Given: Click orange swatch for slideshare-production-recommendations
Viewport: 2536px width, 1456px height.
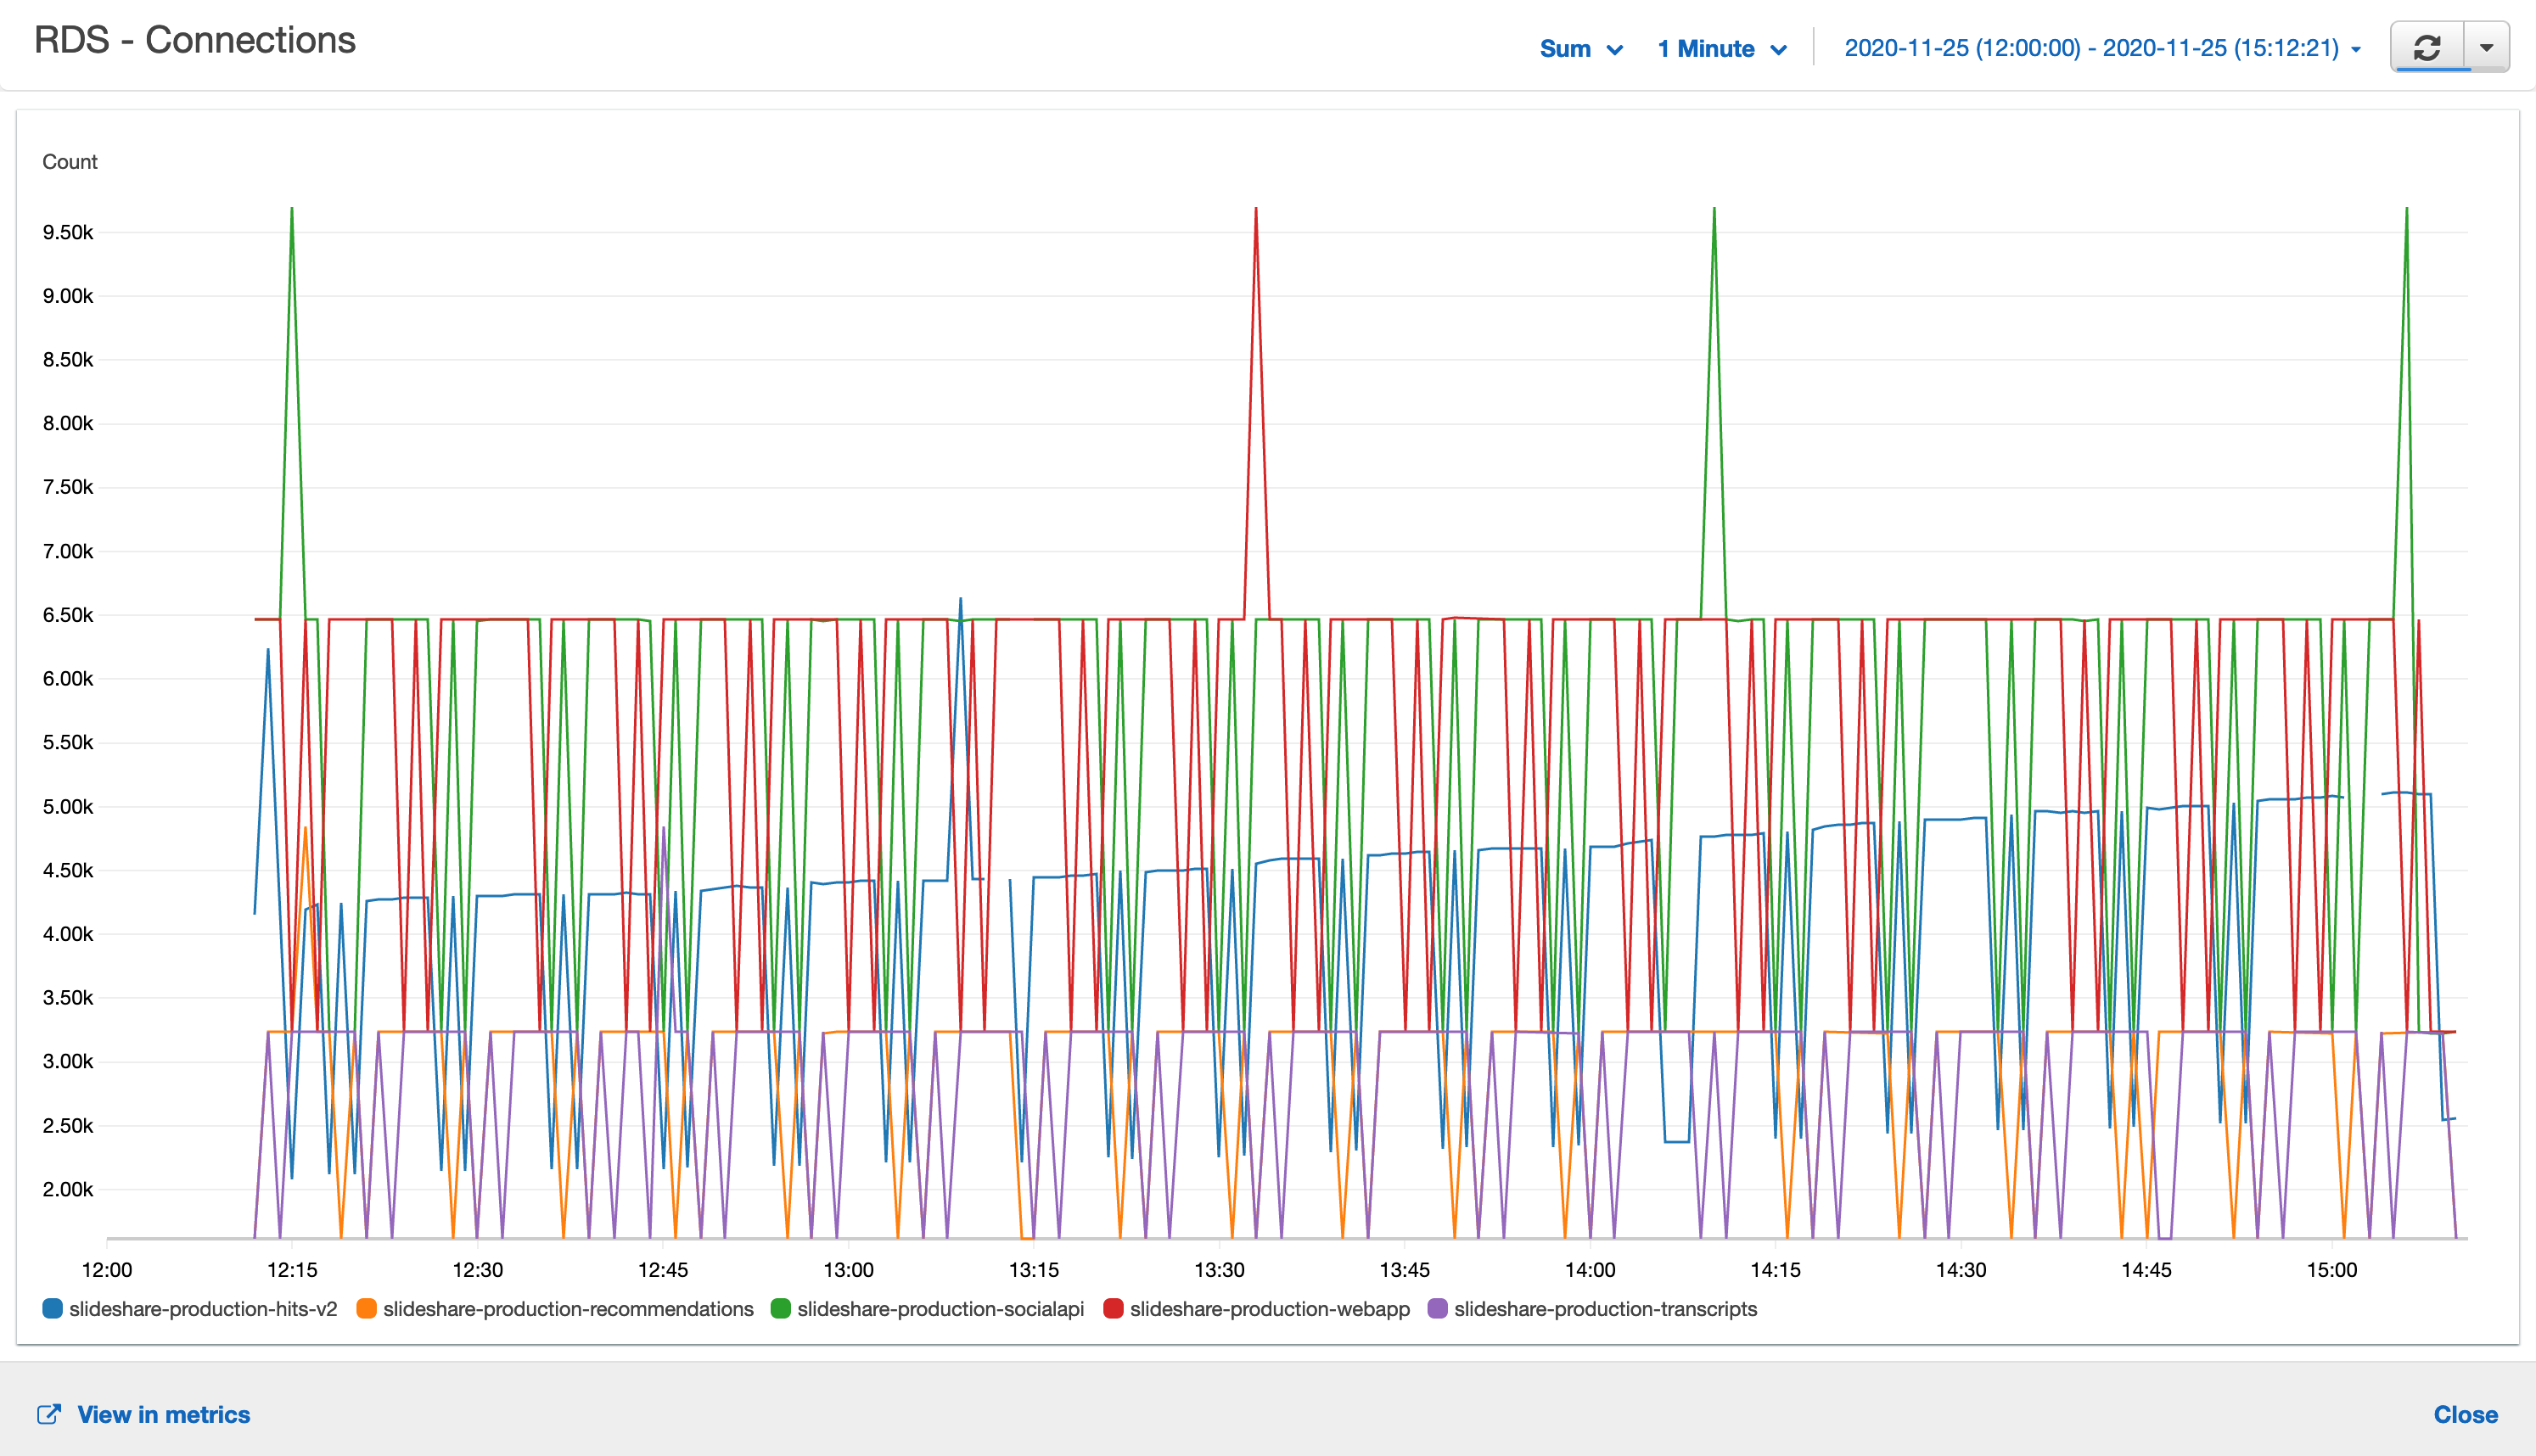Looking at the screenshot, I should 367,1308.
